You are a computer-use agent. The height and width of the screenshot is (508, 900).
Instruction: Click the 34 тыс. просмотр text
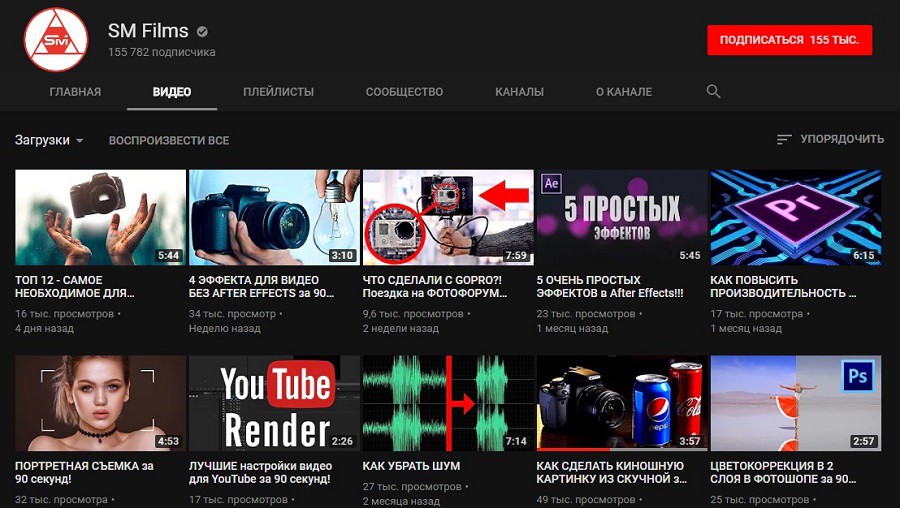232,314
